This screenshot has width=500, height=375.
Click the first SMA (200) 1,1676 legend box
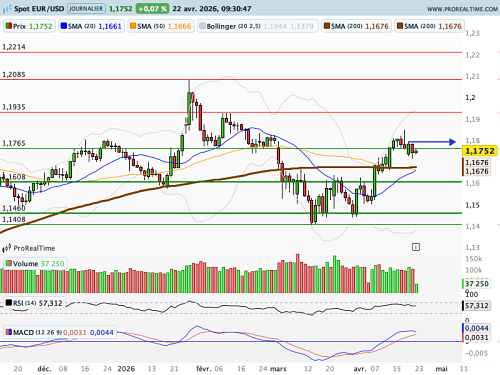pos(356,26)
